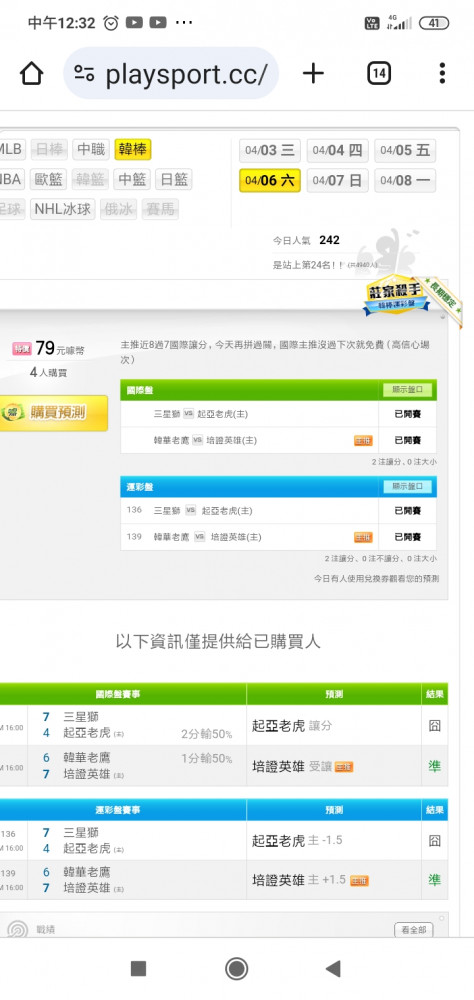Choose date 04/07 日

point(337,180)
